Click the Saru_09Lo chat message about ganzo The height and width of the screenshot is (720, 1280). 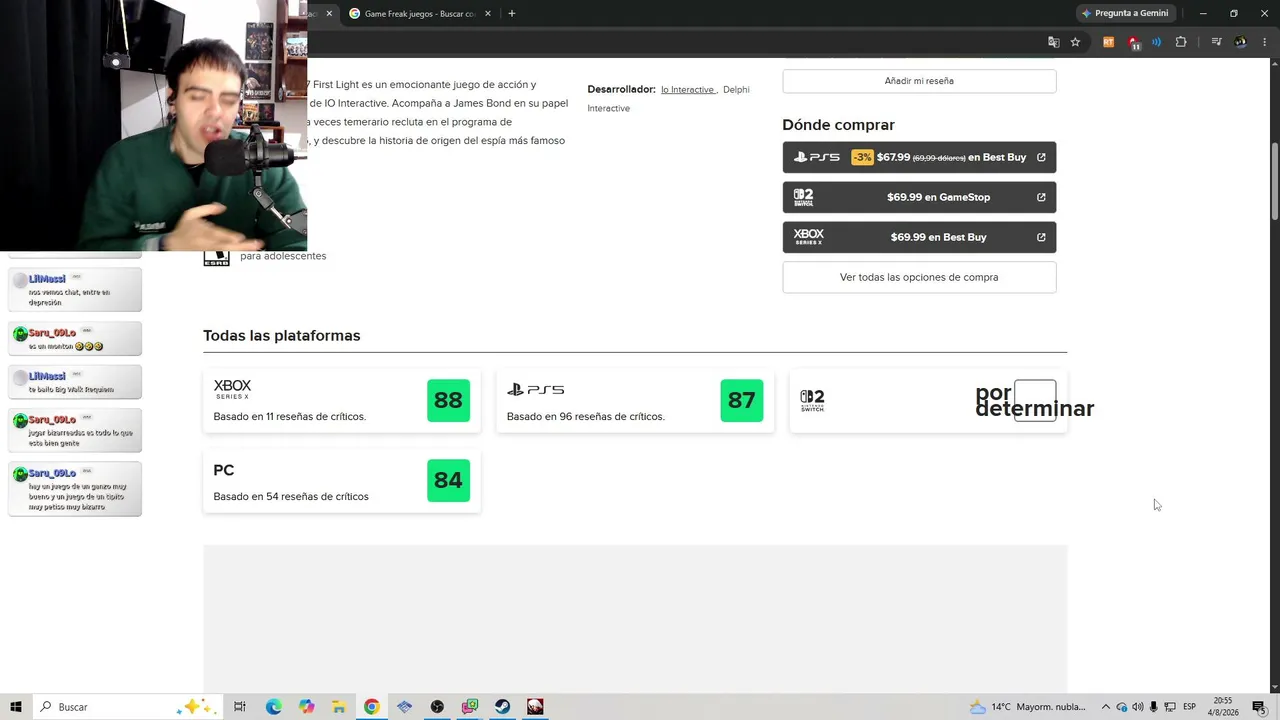[75, 489]
